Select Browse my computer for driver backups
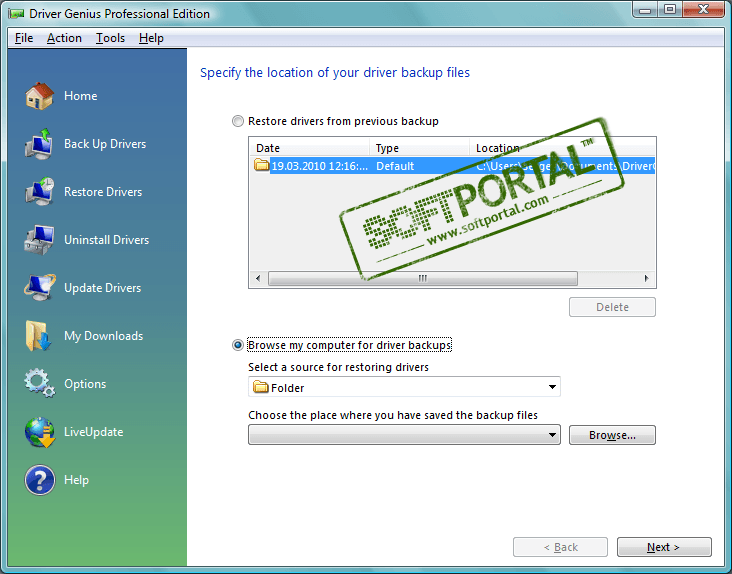The image size is (732, 574). coord(238,345)
